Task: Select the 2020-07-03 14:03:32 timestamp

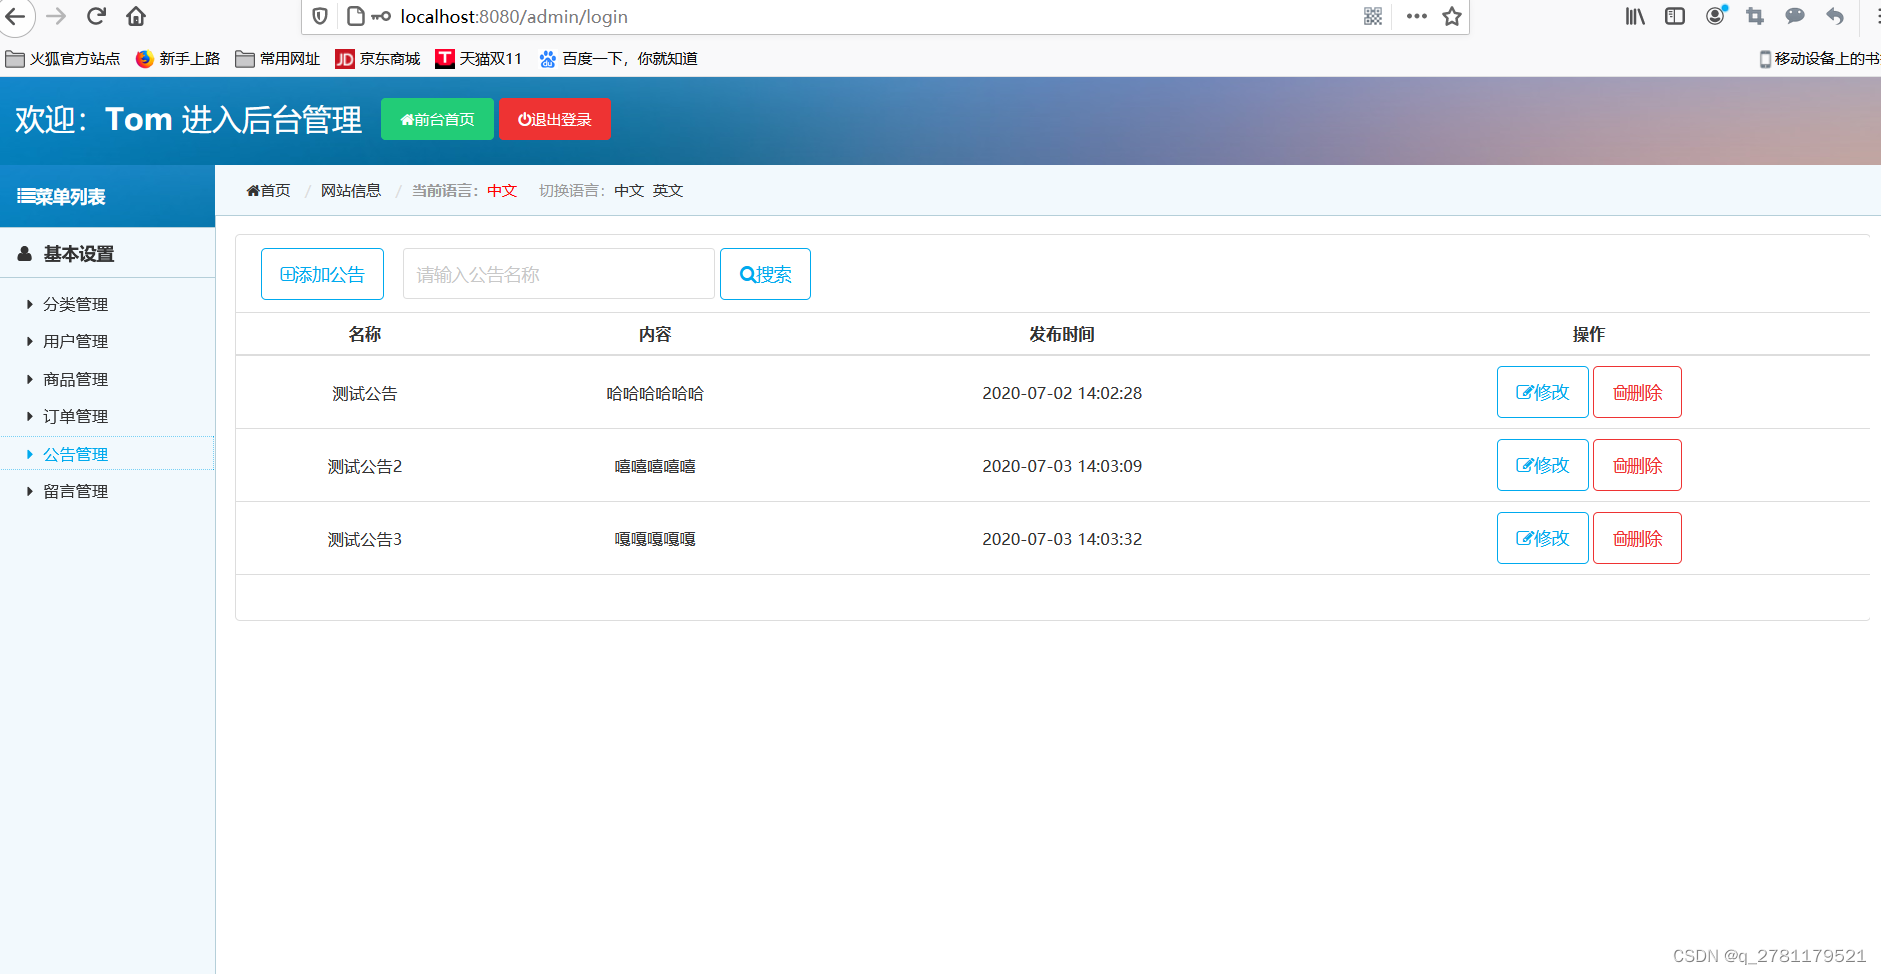Action: tap(1062, 539)
